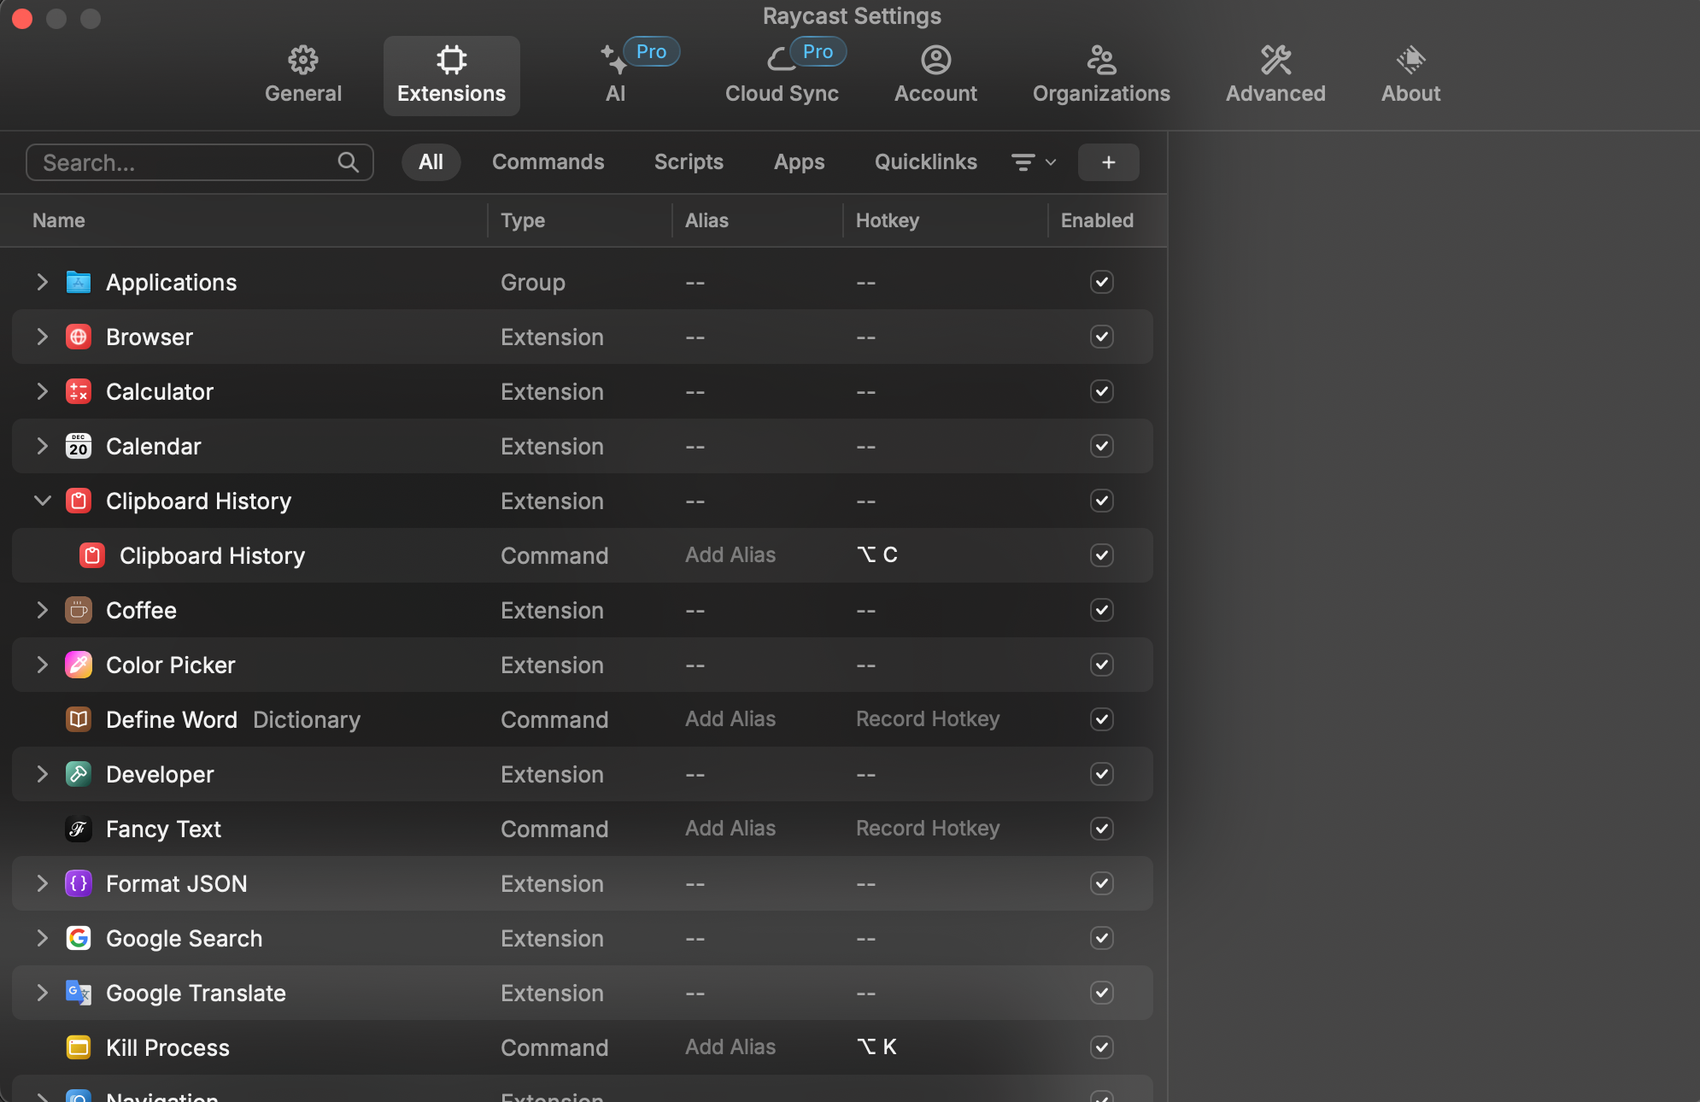Filter list by Apps

pos(799,162)
